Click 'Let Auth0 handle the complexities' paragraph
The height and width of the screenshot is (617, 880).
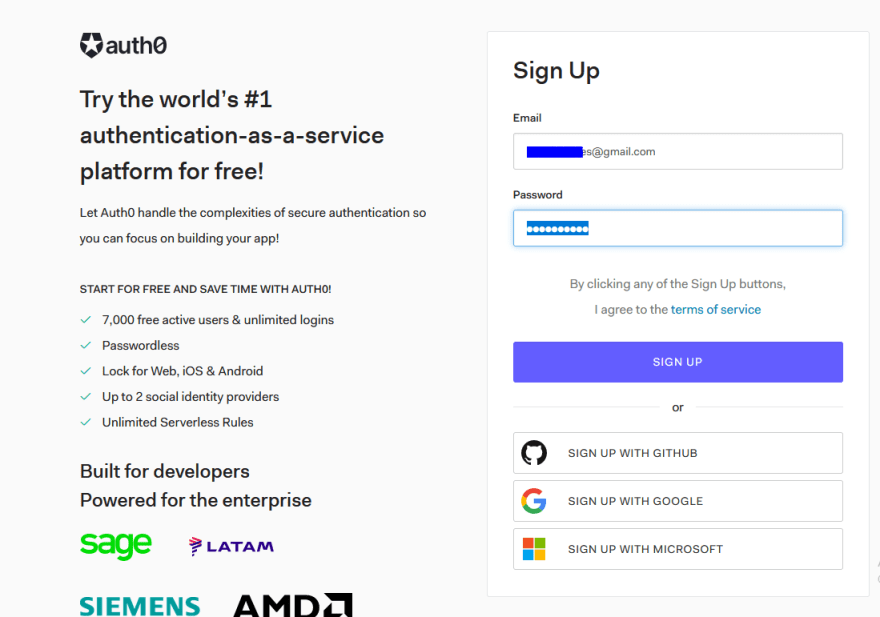pos(253,226)
